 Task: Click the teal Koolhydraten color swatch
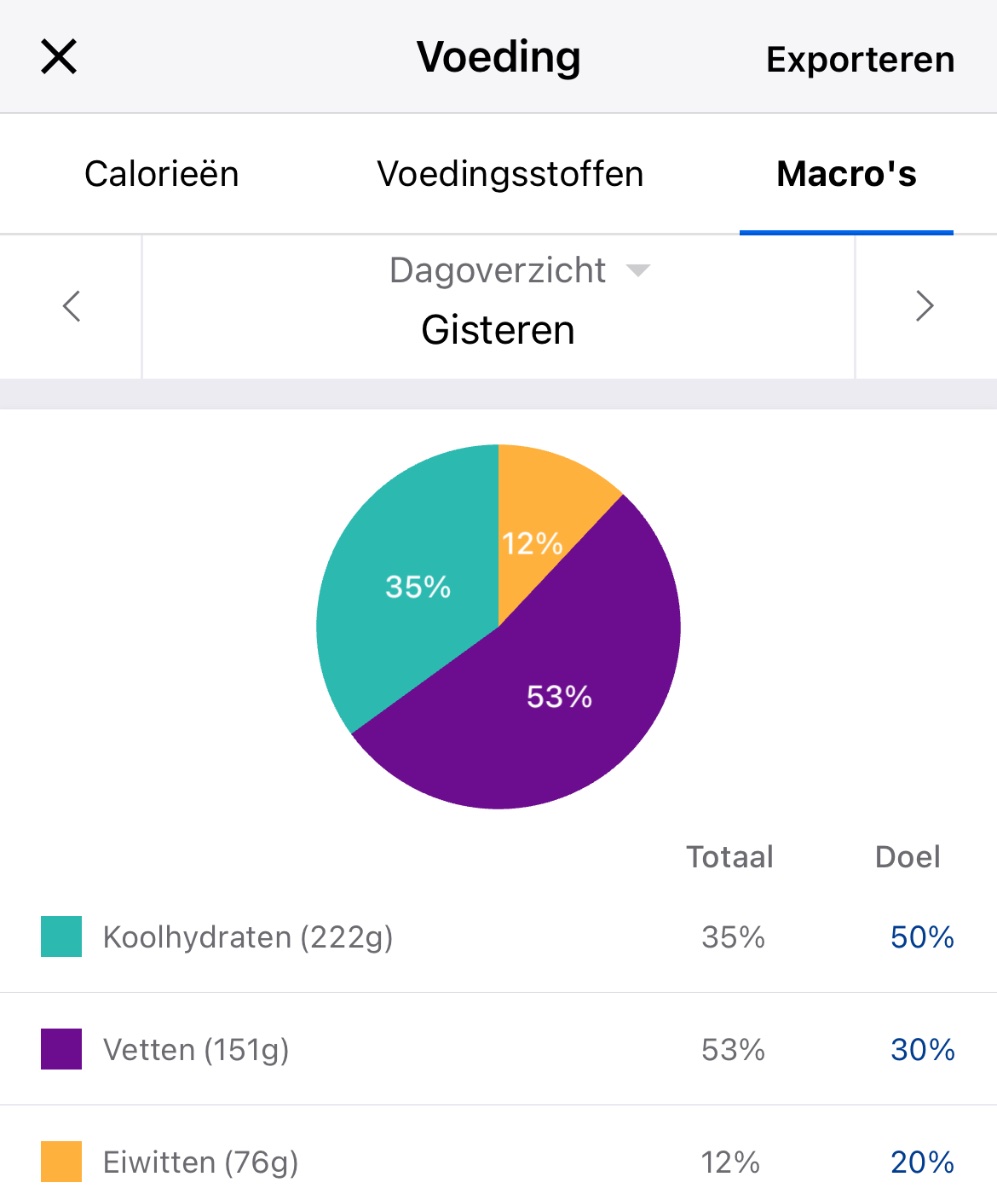tap(61, 937)
